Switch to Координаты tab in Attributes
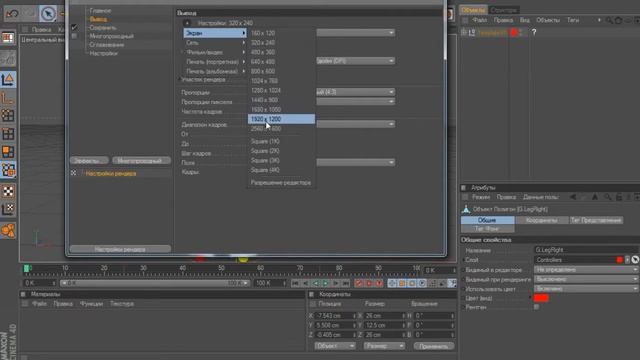The height and width of the screenshot is (360, 640). (541, 220)
